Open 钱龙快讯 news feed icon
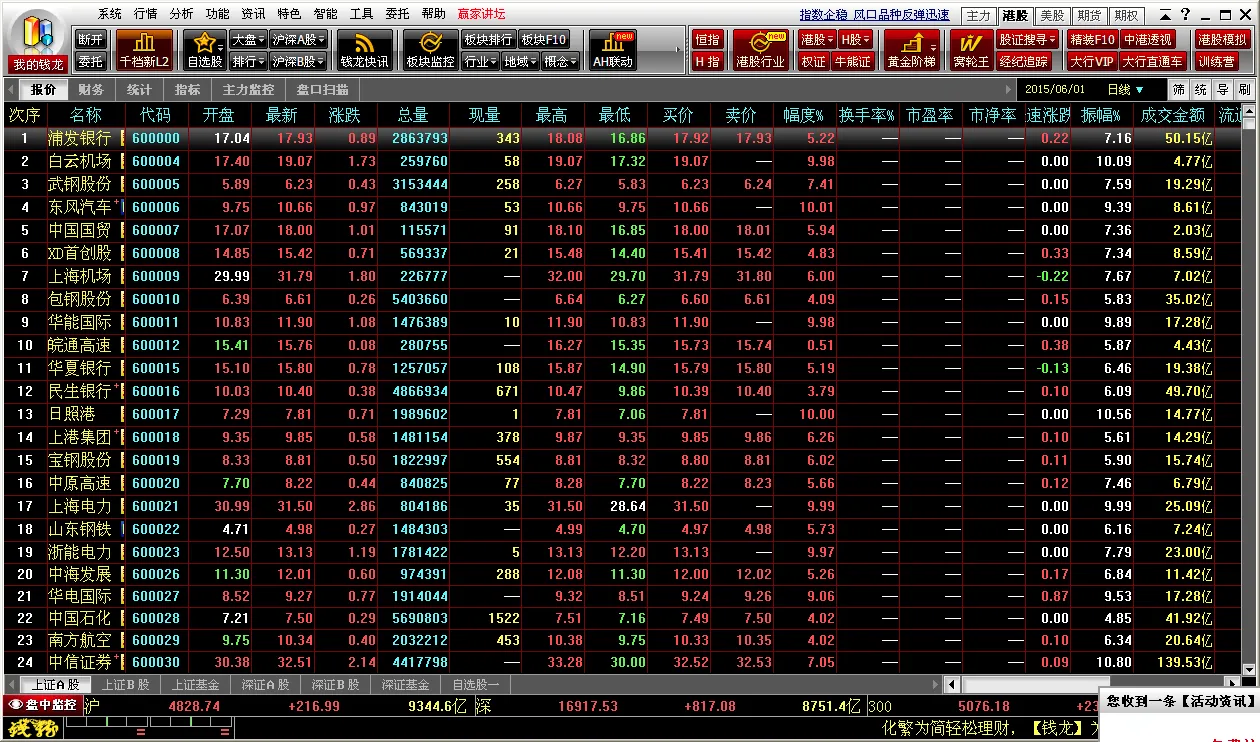 (x=364, y=50)
